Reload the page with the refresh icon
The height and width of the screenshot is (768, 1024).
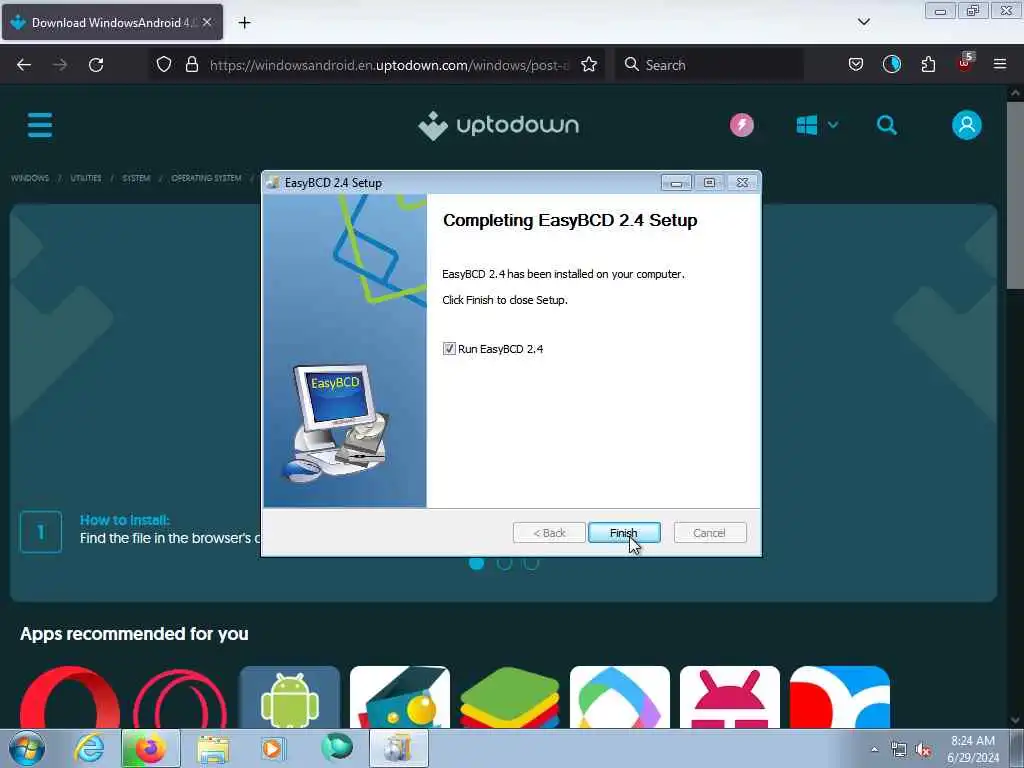point(96,65)
